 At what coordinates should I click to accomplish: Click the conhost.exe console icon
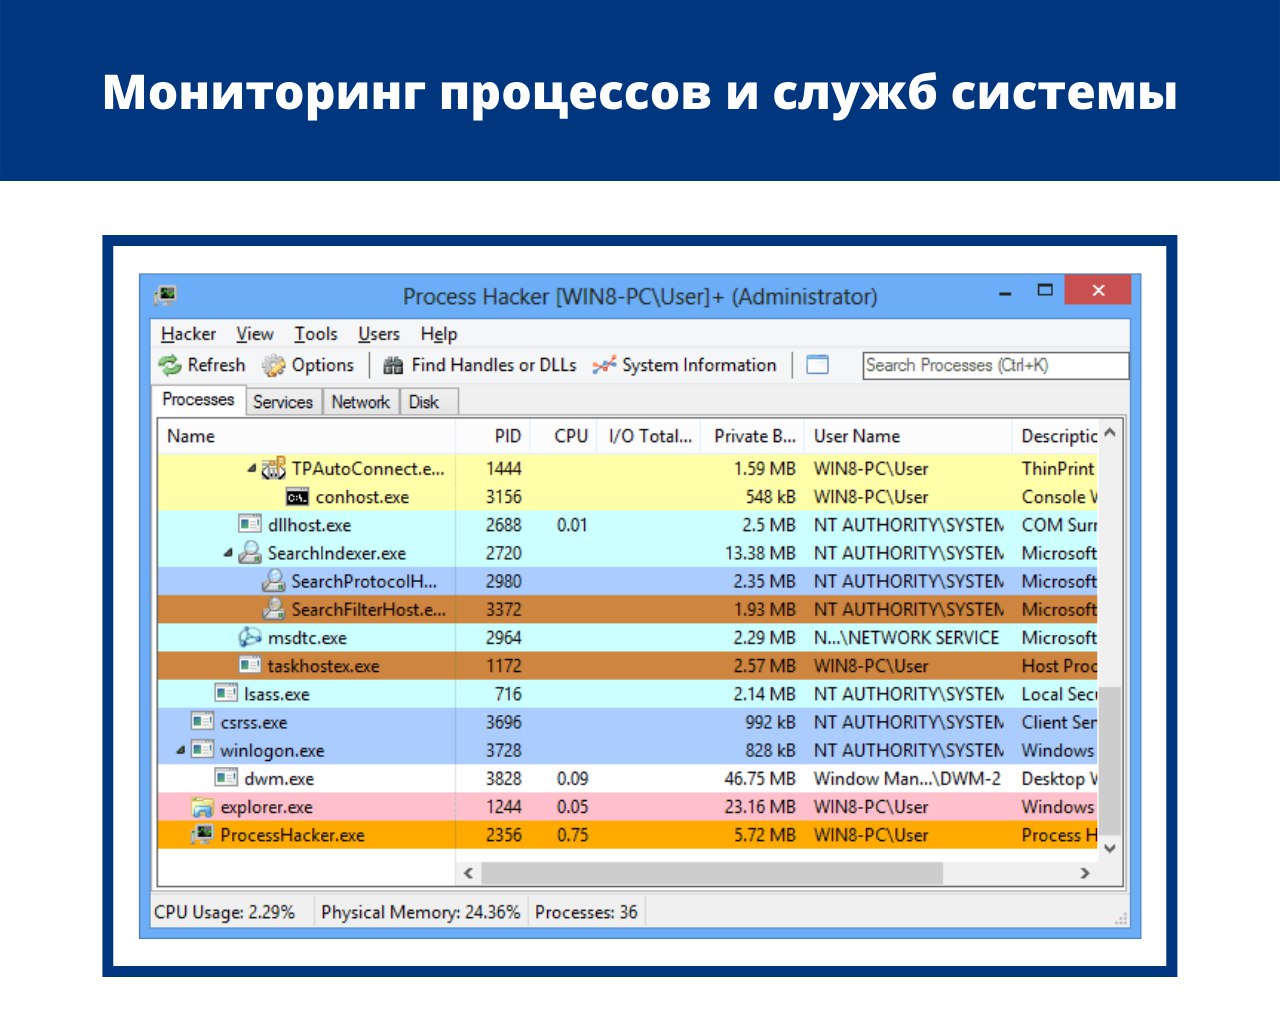click(x=297, y=497)
